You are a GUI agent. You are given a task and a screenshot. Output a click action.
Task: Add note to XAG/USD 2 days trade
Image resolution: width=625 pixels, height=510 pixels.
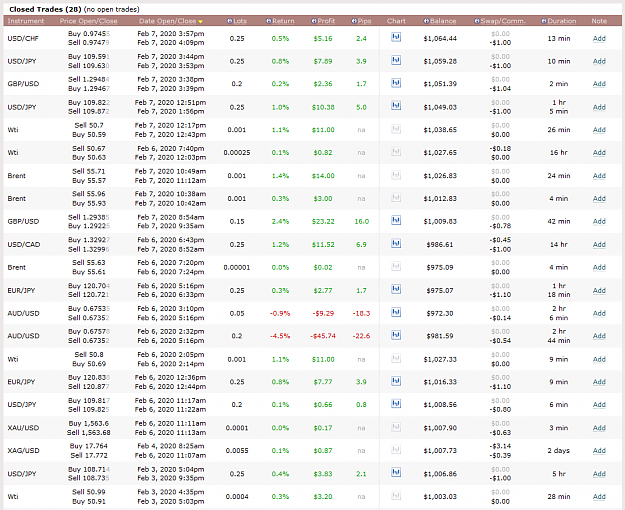tap(599, 451)
